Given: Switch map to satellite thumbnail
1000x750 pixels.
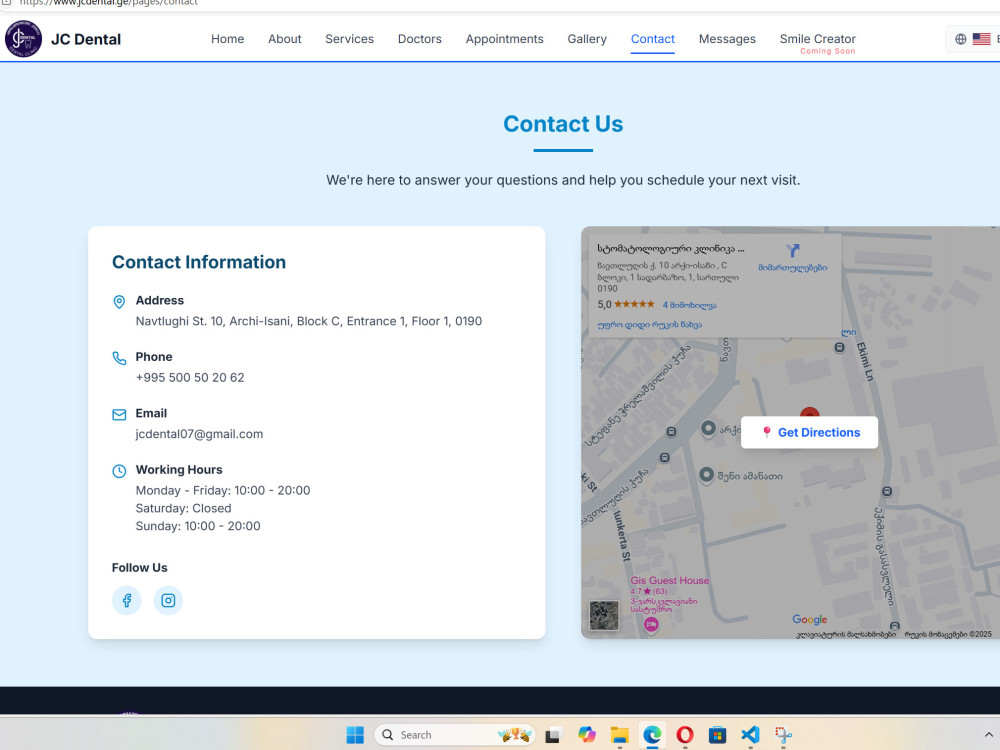Looking at the screenshot, I should tap(603, 615).
